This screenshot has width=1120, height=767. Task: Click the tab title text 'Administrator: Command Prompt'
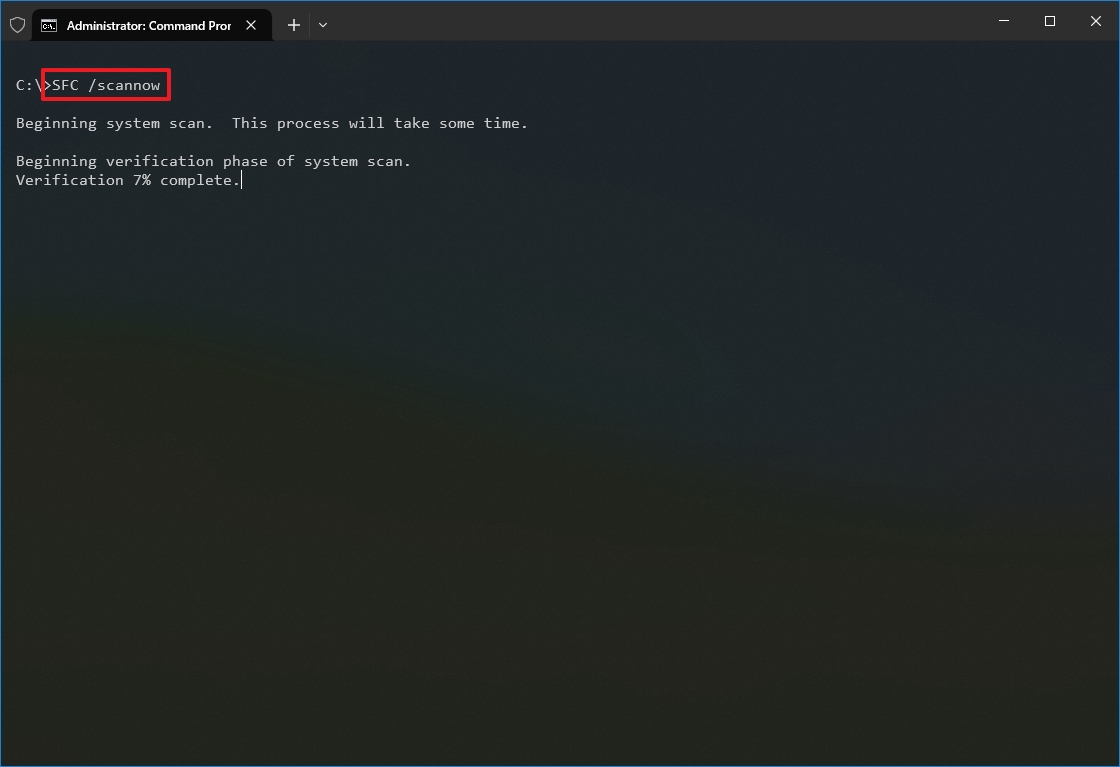click(150, 25)
